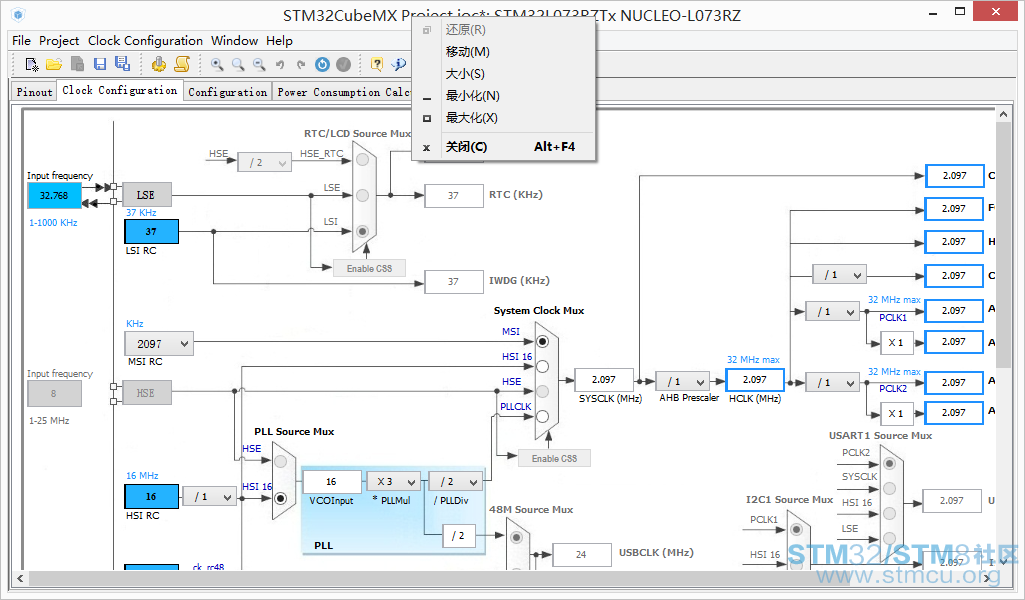Click the SYSCLK (MHz) 2.097 value box
Viewport: 1025px width, 600px height.
(x=604, y=380)
